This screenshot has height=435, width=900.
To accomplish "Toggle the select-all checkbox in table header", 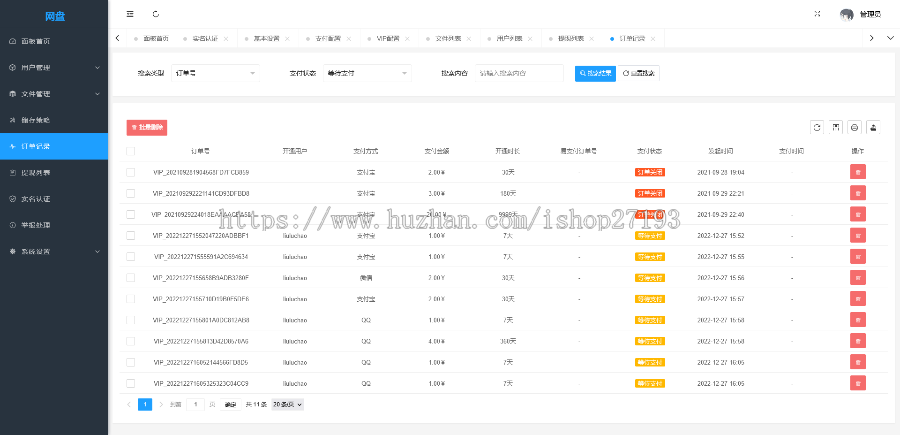I will 130,151.
